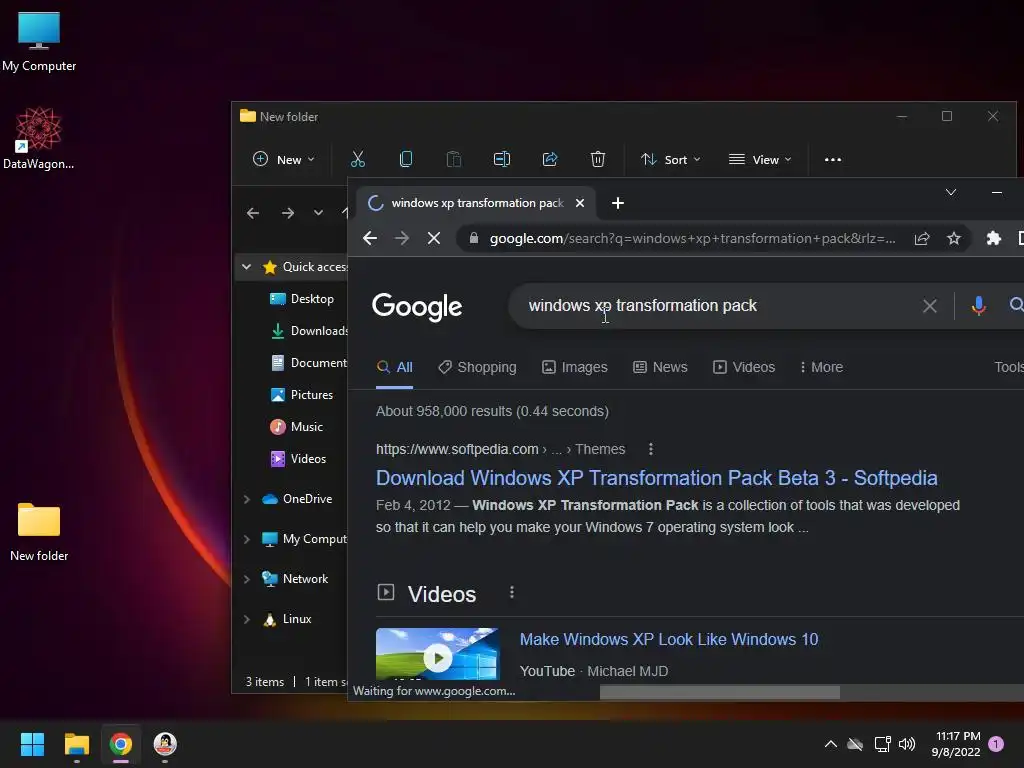Switch to the News search tab
Screen dimensions: 1024x768
(660, 367)
